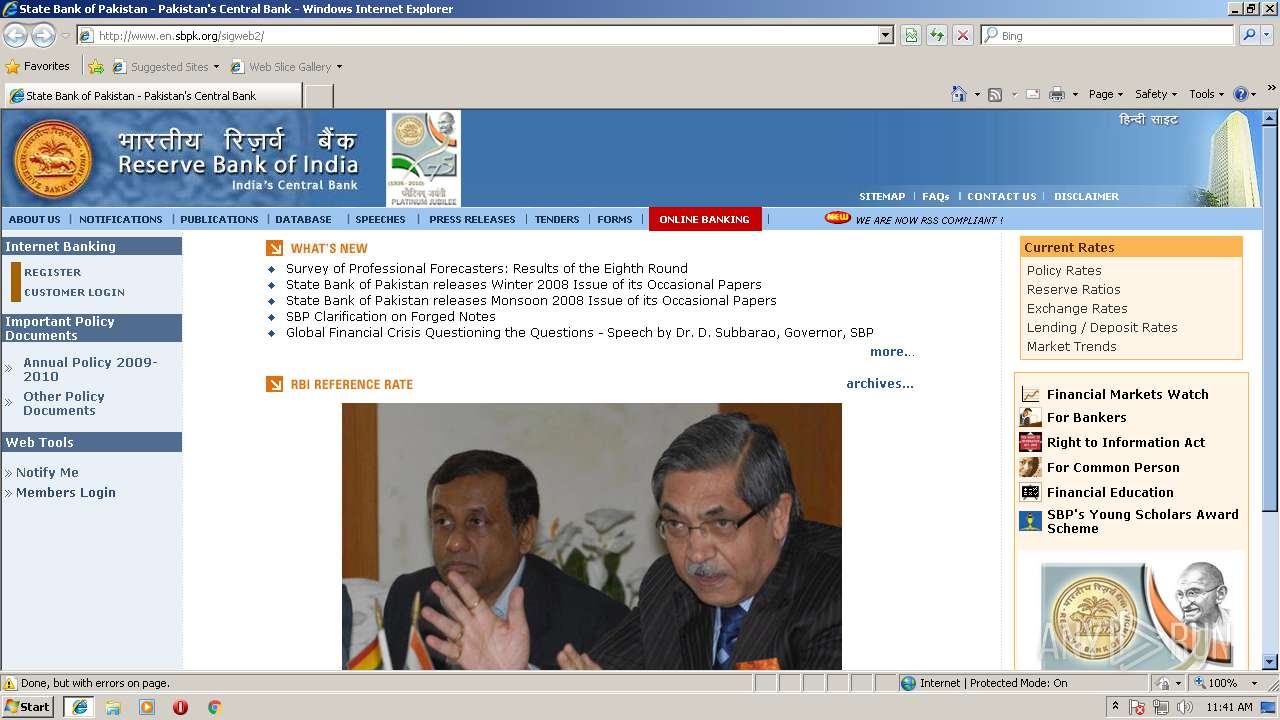Image resolution: width=1280 pixels, height=720 pixels.
Task: Click the more... link under What's New
Action: coord(892,352)
